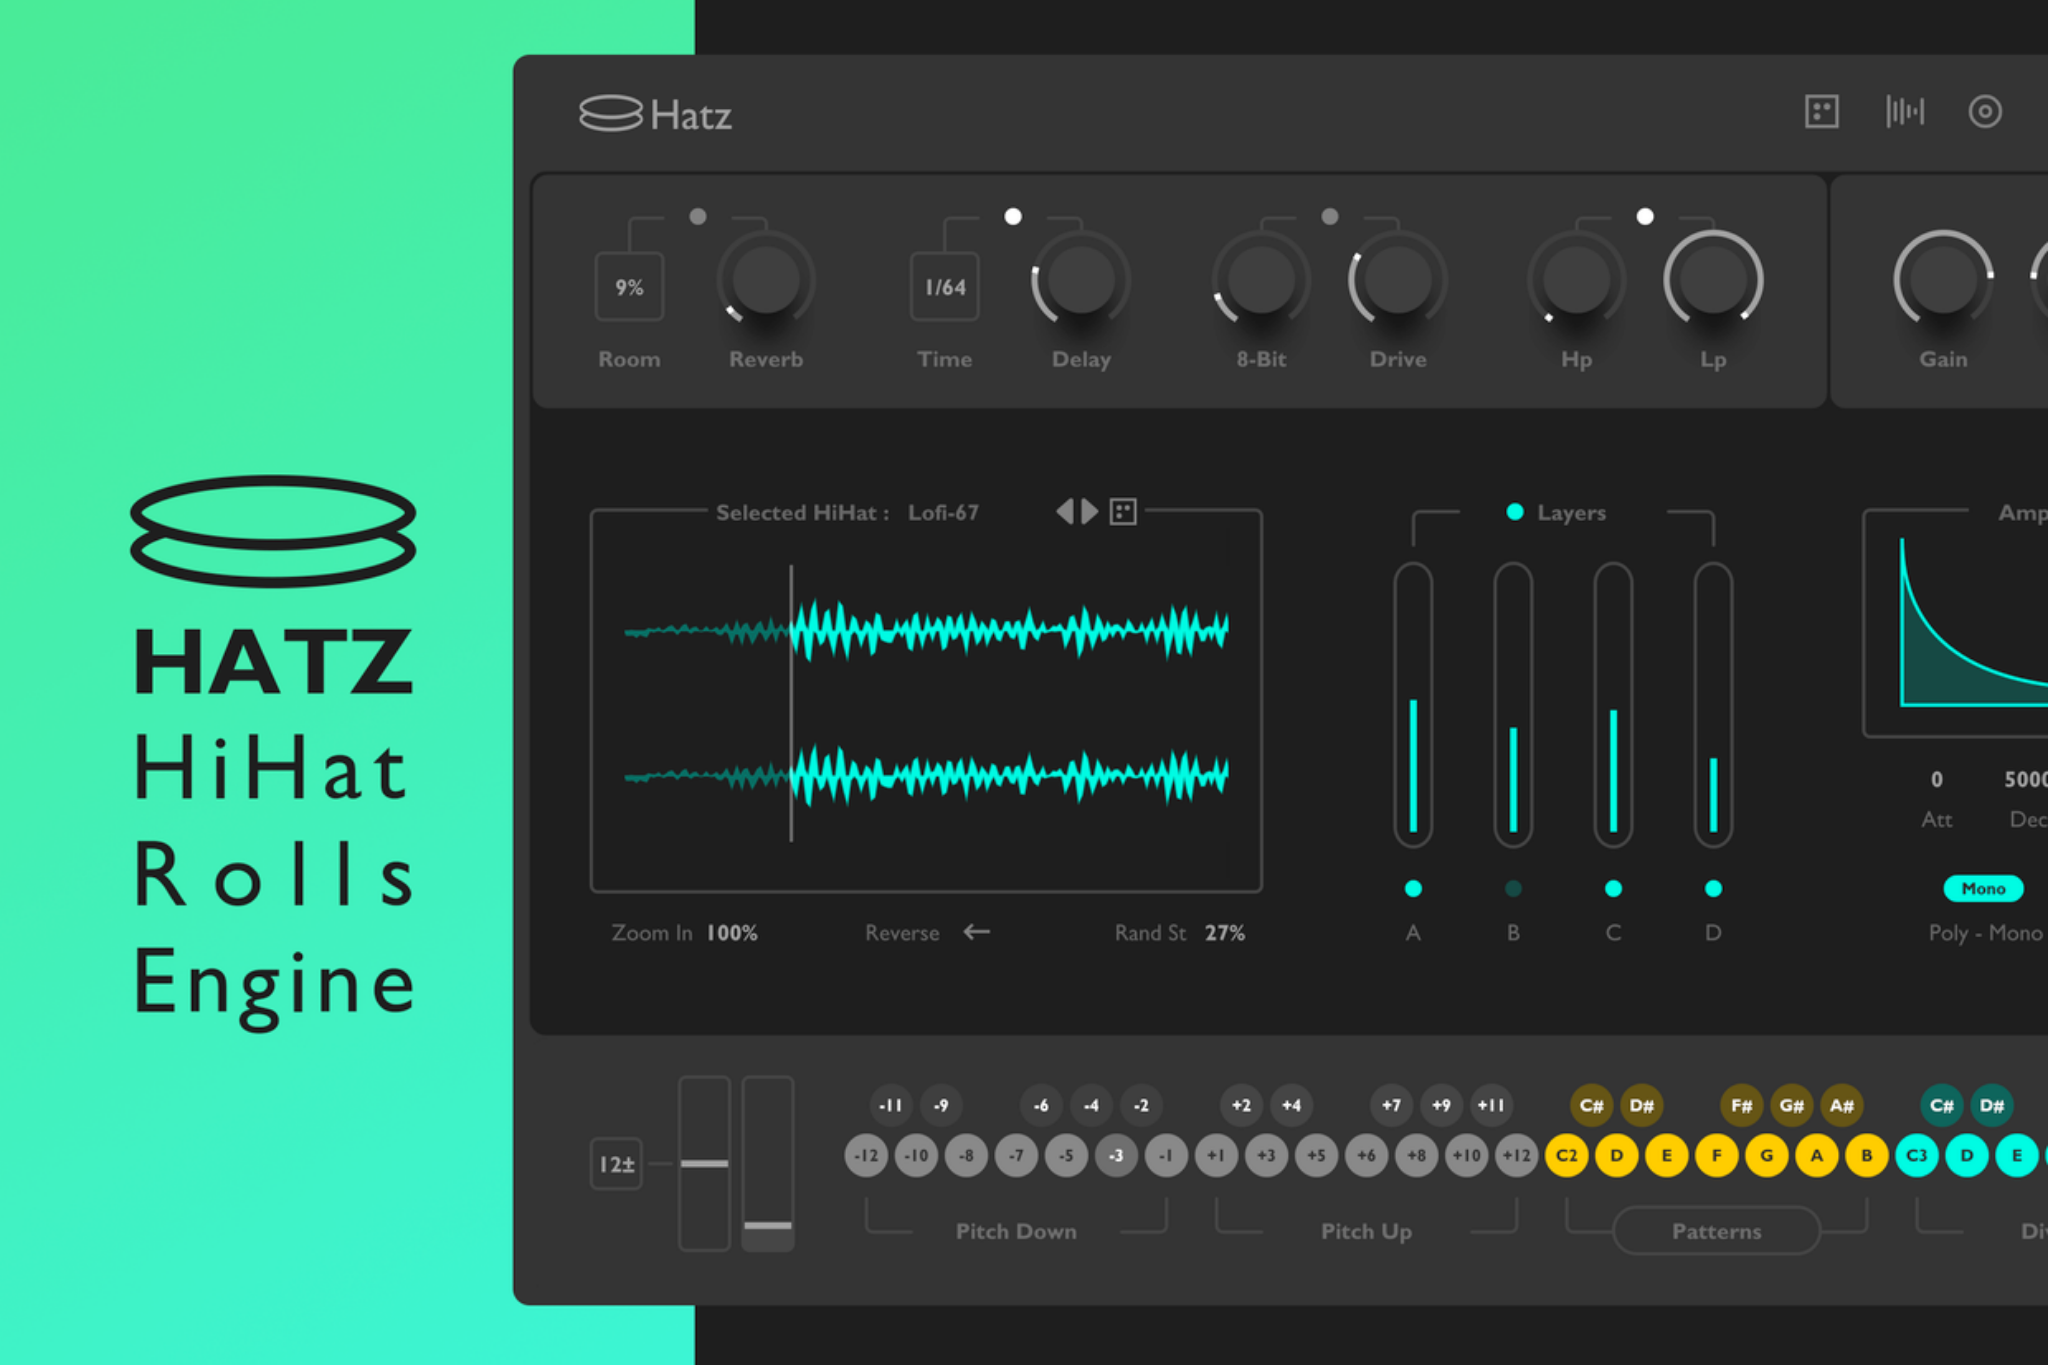Viewport: 2048px width, 1365px height.
Task: Click layer C volume slider
Action: [x=1613, y=704]
